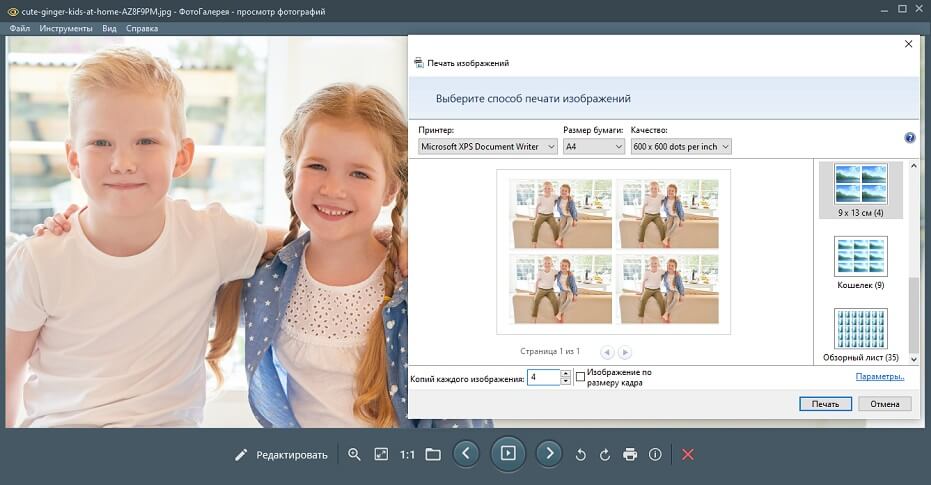
Task: Select the Обзорный лист (35) layout
Action: (x=860, y=335)
